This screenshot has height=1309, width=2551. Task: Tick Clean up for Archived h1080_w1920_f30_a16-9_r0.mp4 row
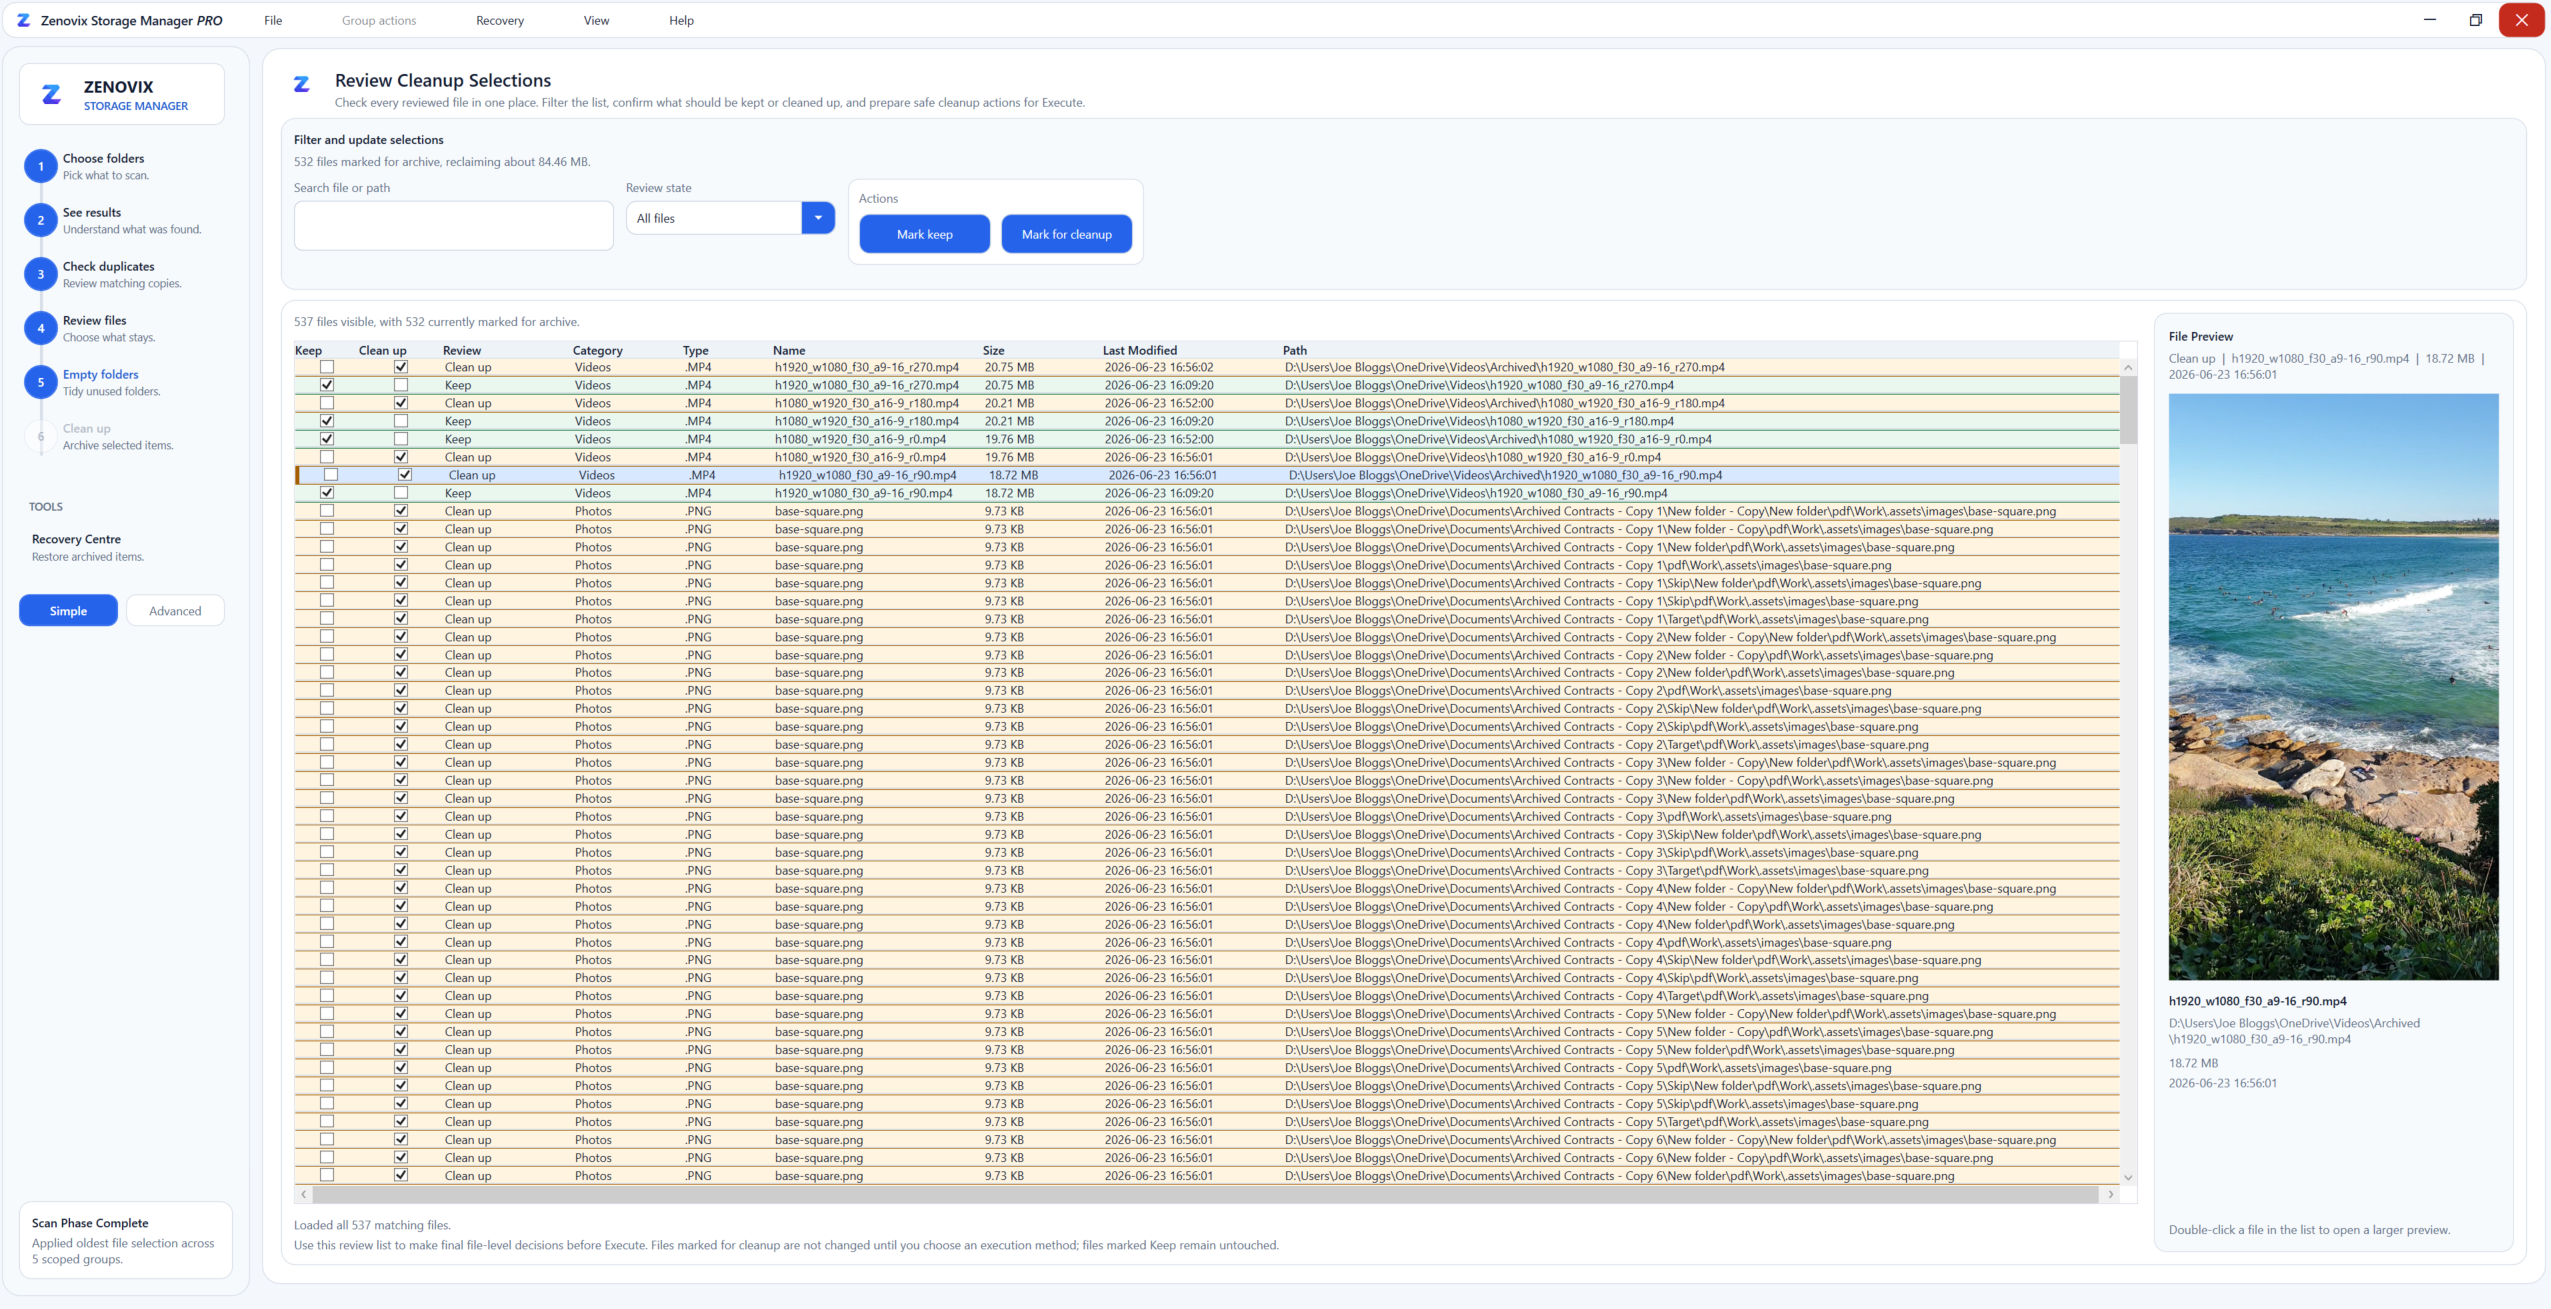coord(401,439)
